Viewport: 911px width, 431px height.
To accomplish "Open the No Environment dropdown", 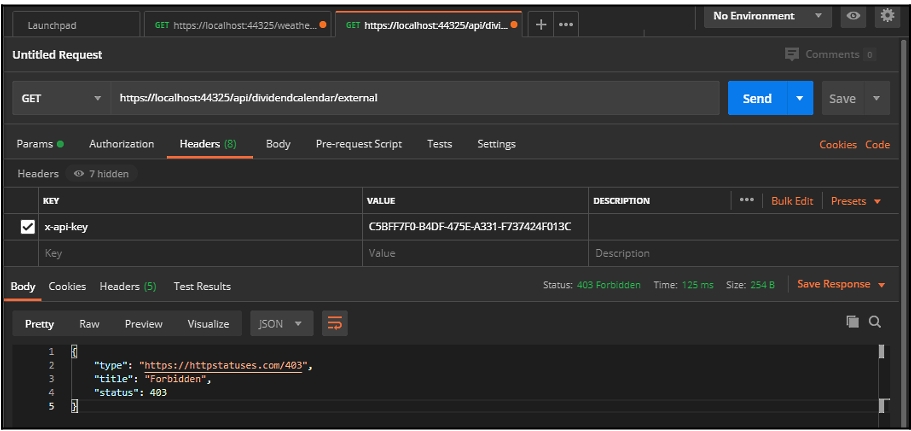I will 766,16.
